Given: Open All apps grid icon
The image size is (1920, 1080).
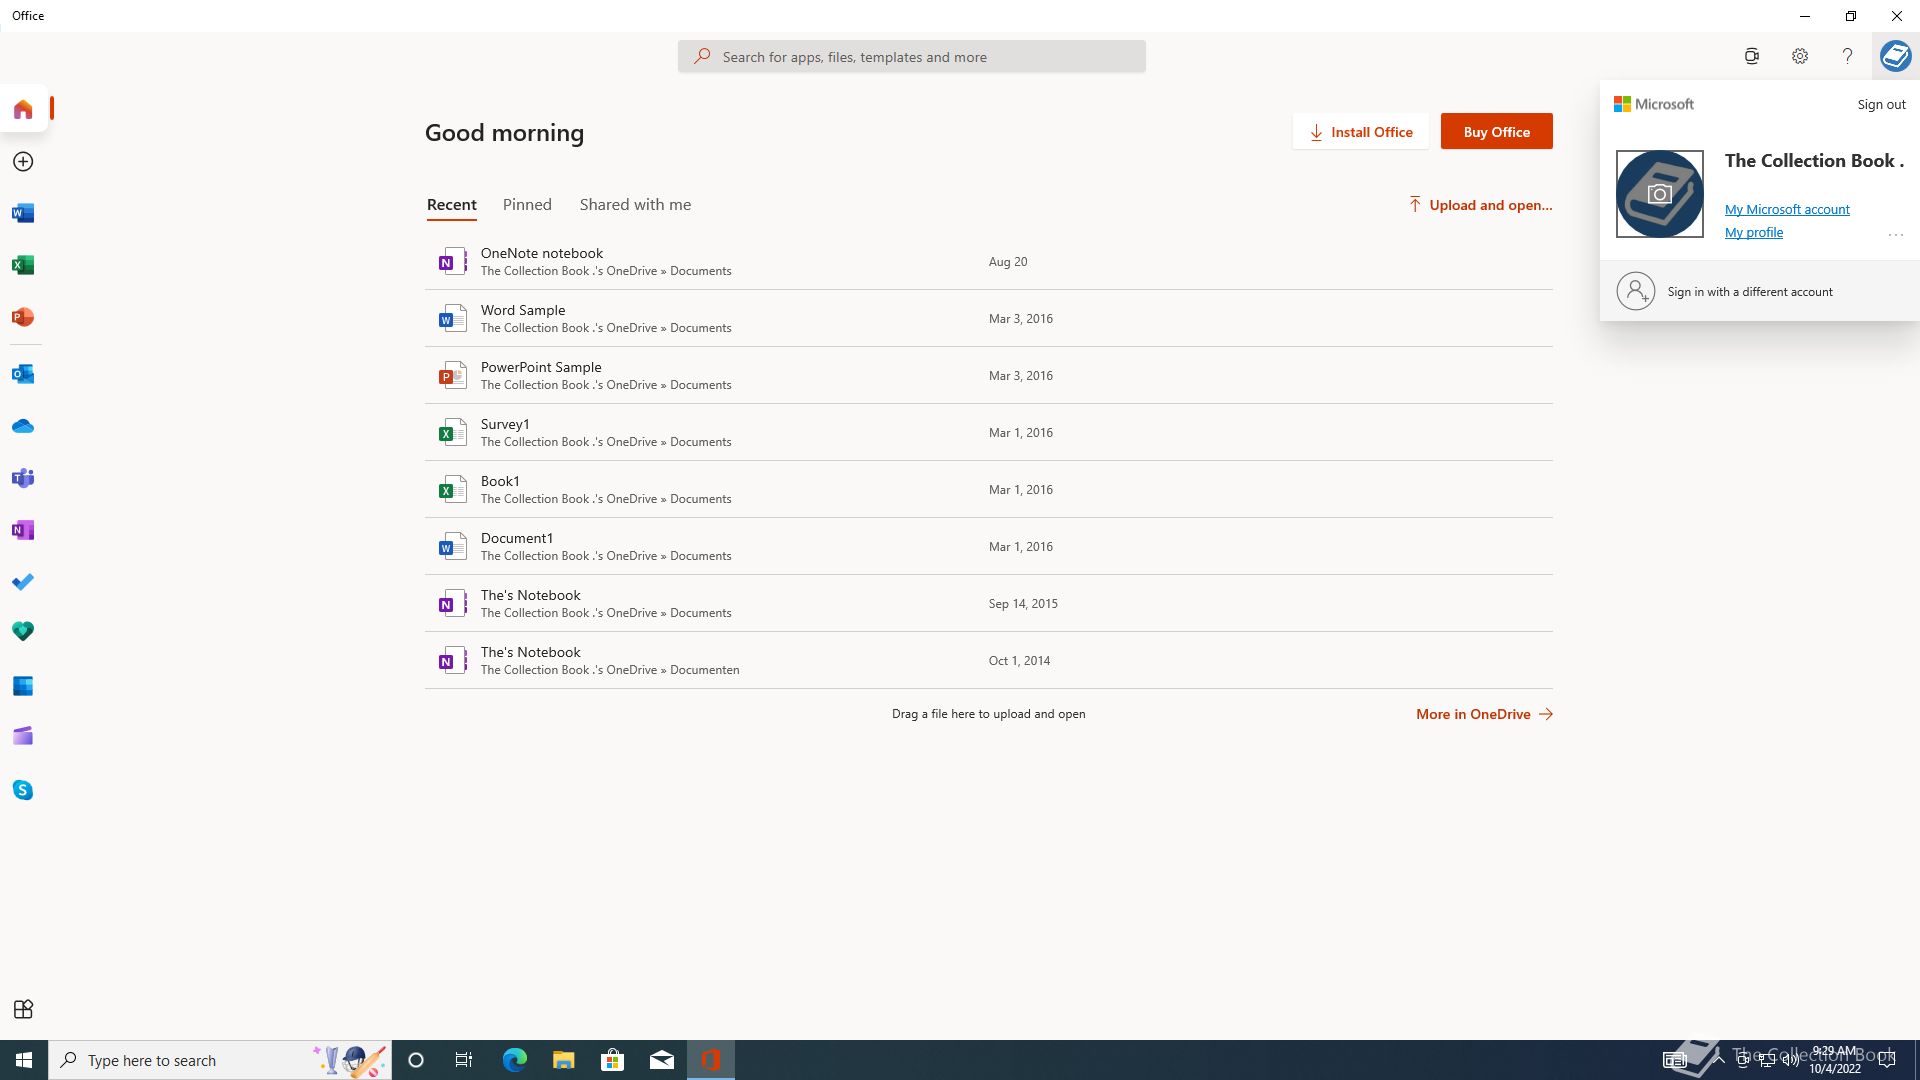Looking at the screenshot, I should tap(23, 1009).
